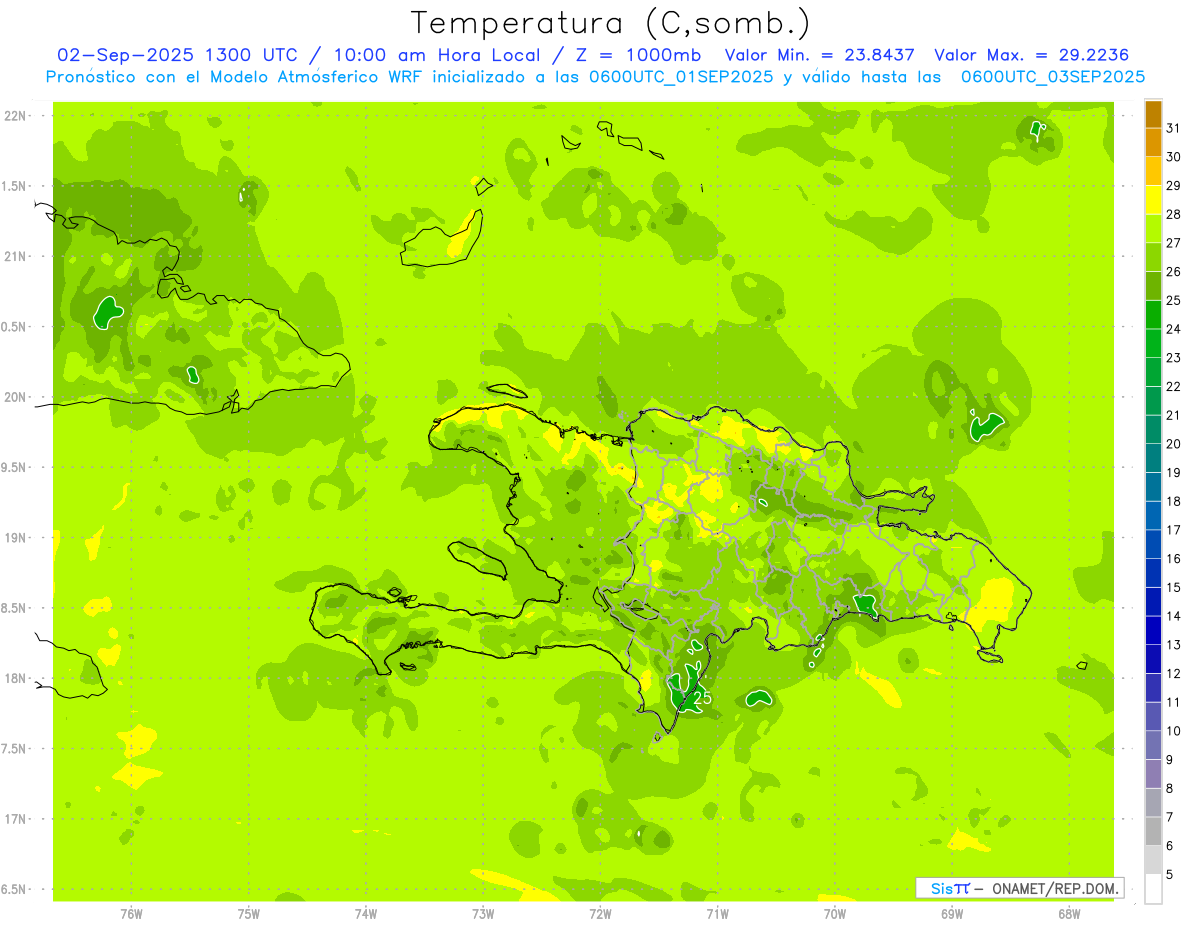Click the 27–28 yellow-green legend swatch
The width and height of the screenshot is (1200, 927).
coord(1153,229)
